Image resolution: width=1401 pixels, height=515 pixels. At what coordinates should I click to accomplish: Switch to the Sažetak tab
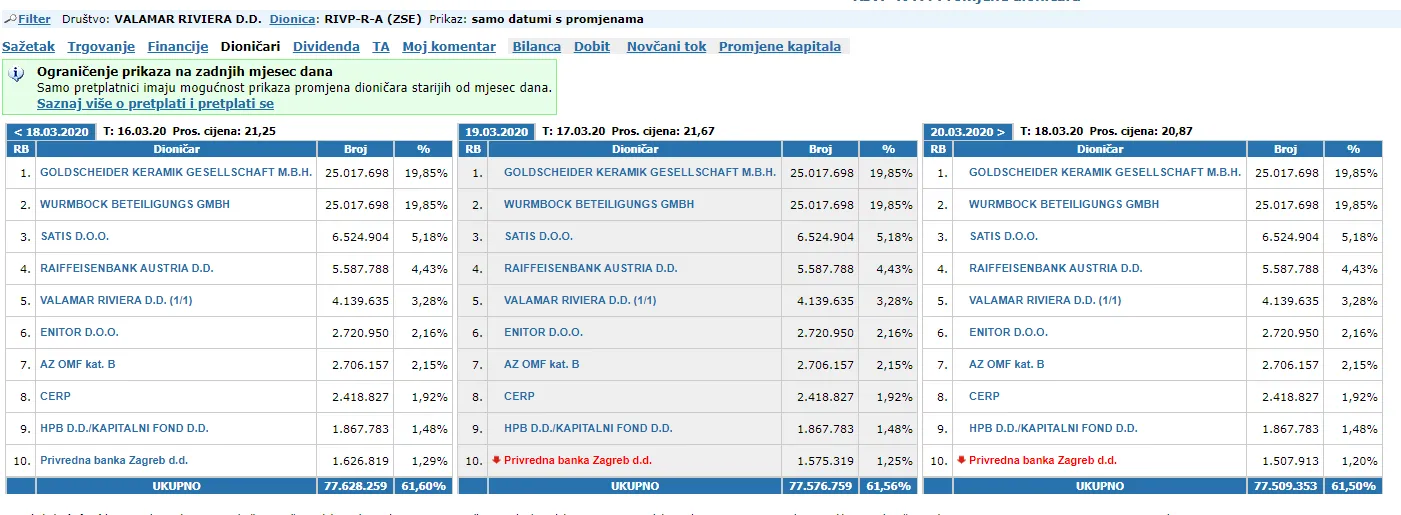tap(28, 46)
